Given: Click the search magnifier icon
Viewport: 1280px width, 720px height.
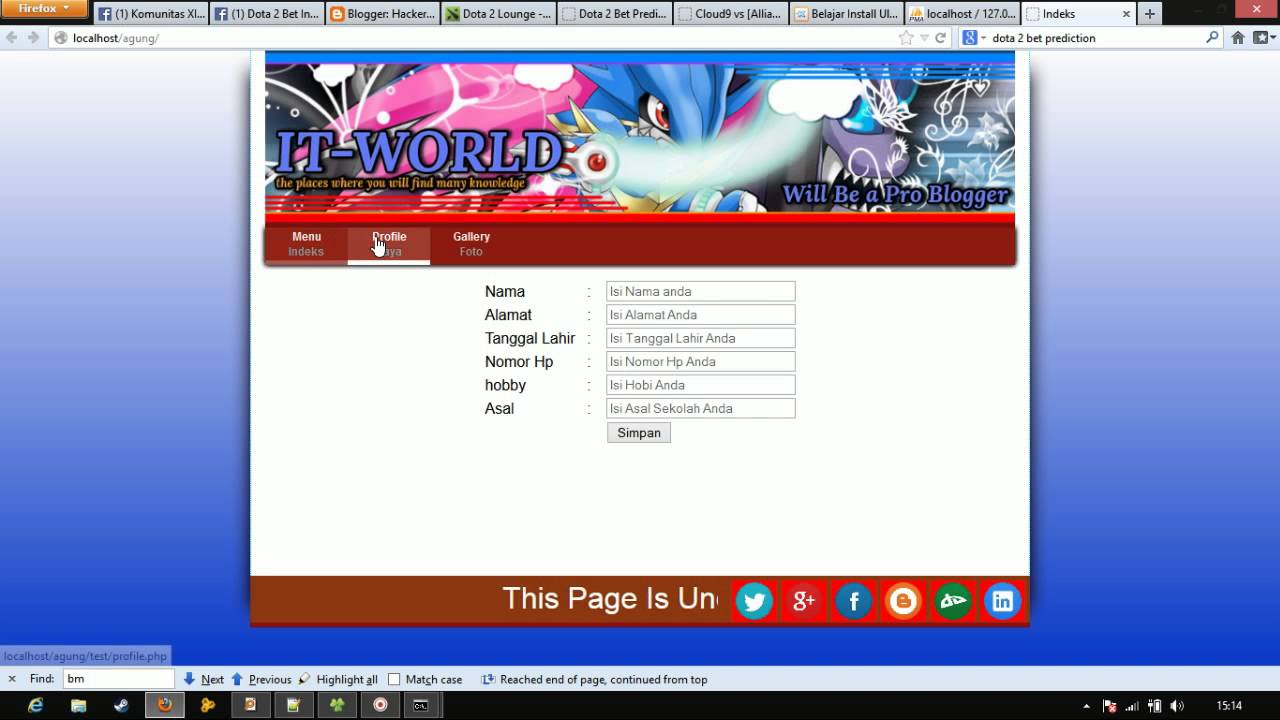Looking at the screenshot, I should tap(1213, 38).
